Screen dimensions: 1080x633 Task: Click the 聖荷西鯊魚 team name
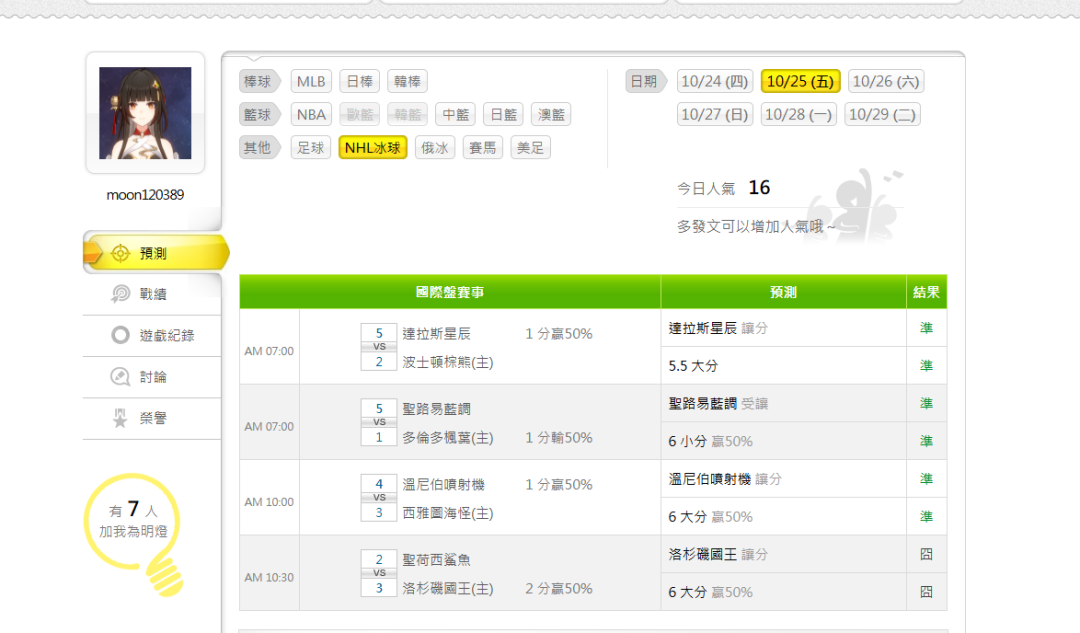pyautogui.click(x=437, y=560)
